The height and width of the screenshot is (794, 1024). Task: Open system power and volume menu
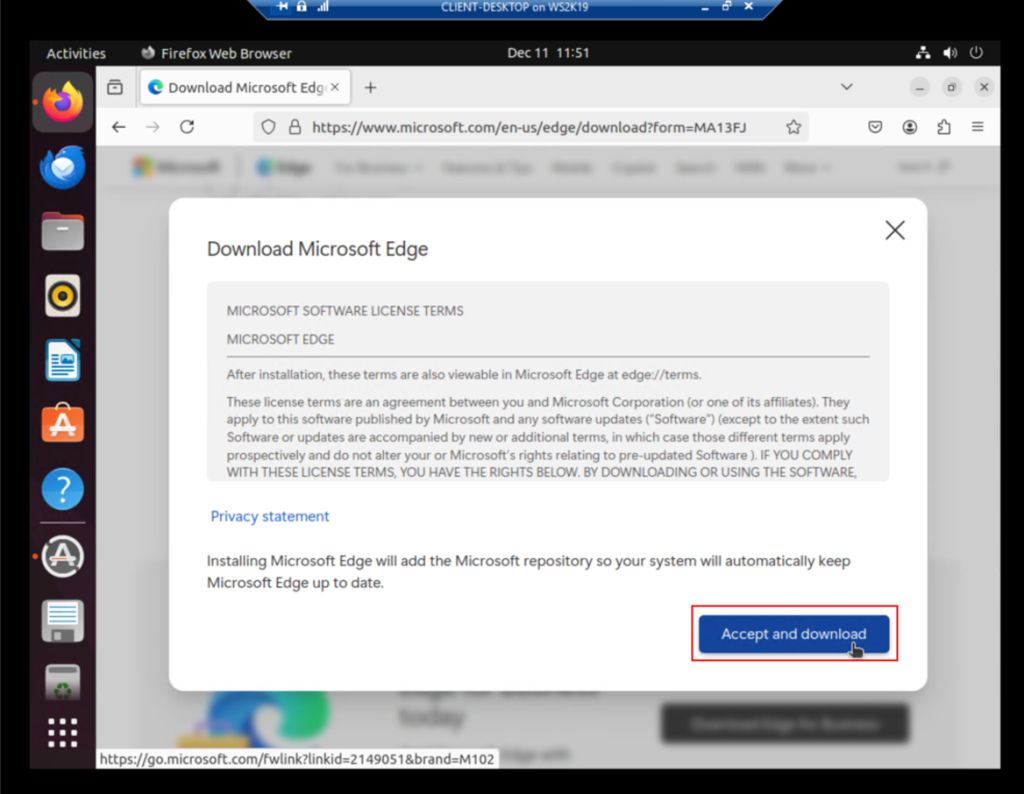[x=950, y=53]
